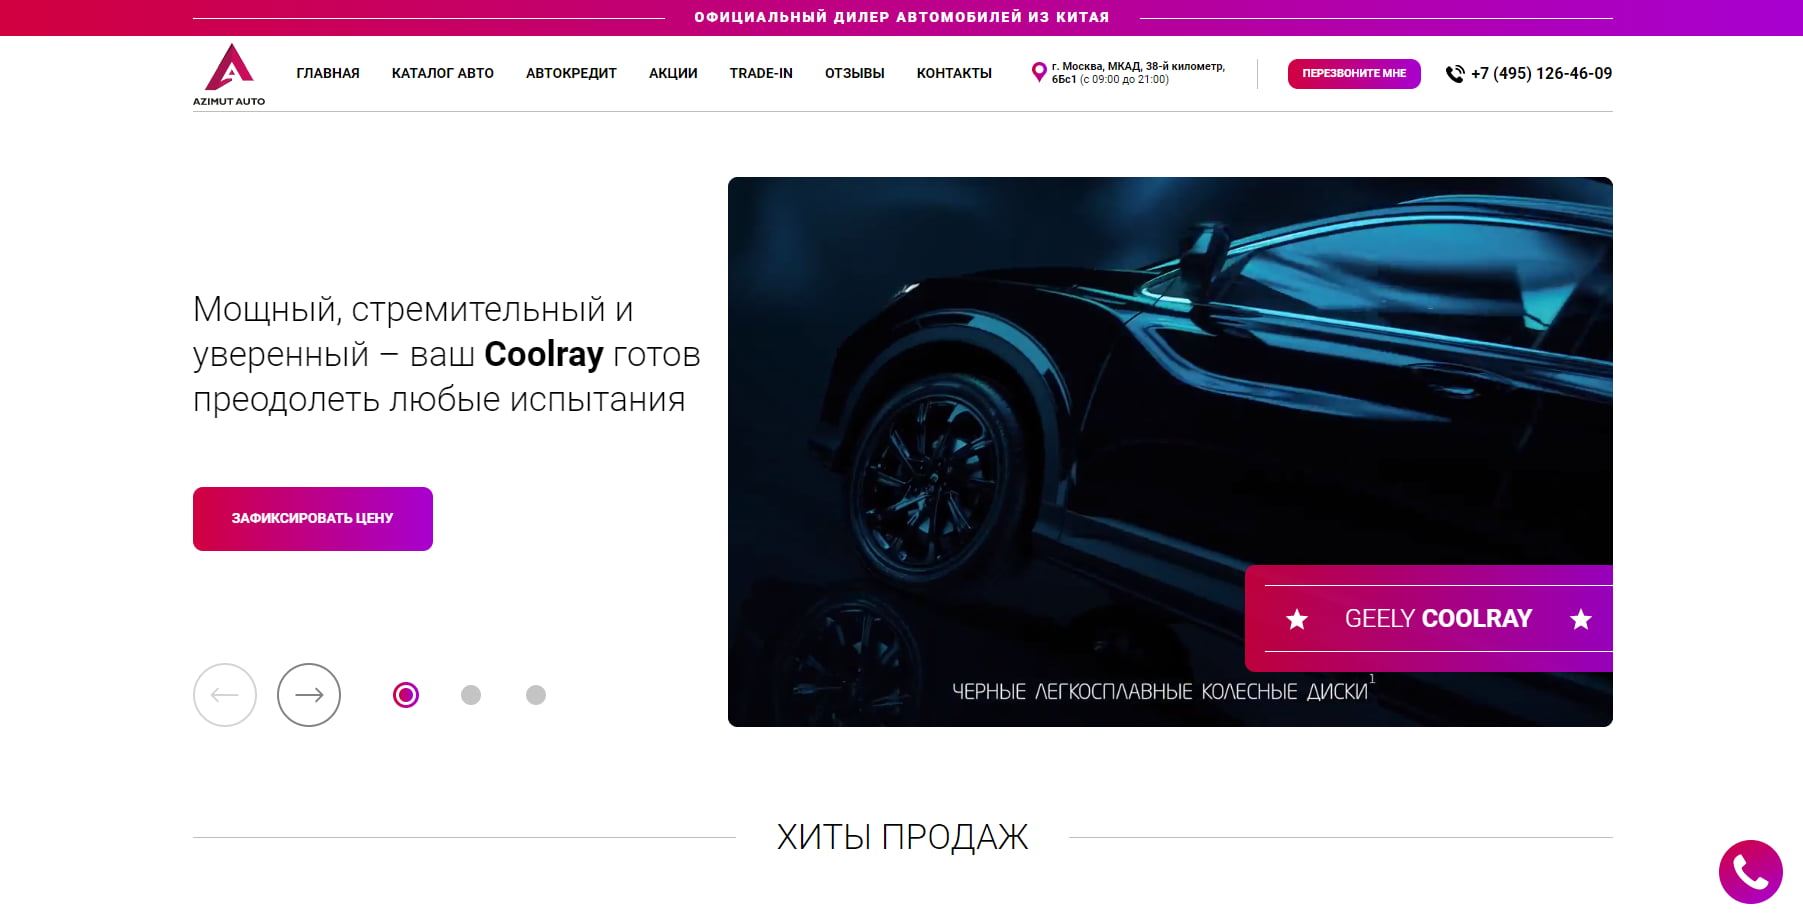The image size is (1803, 921).
Task: Open the Каталог авто menu item
Action: 443,73
